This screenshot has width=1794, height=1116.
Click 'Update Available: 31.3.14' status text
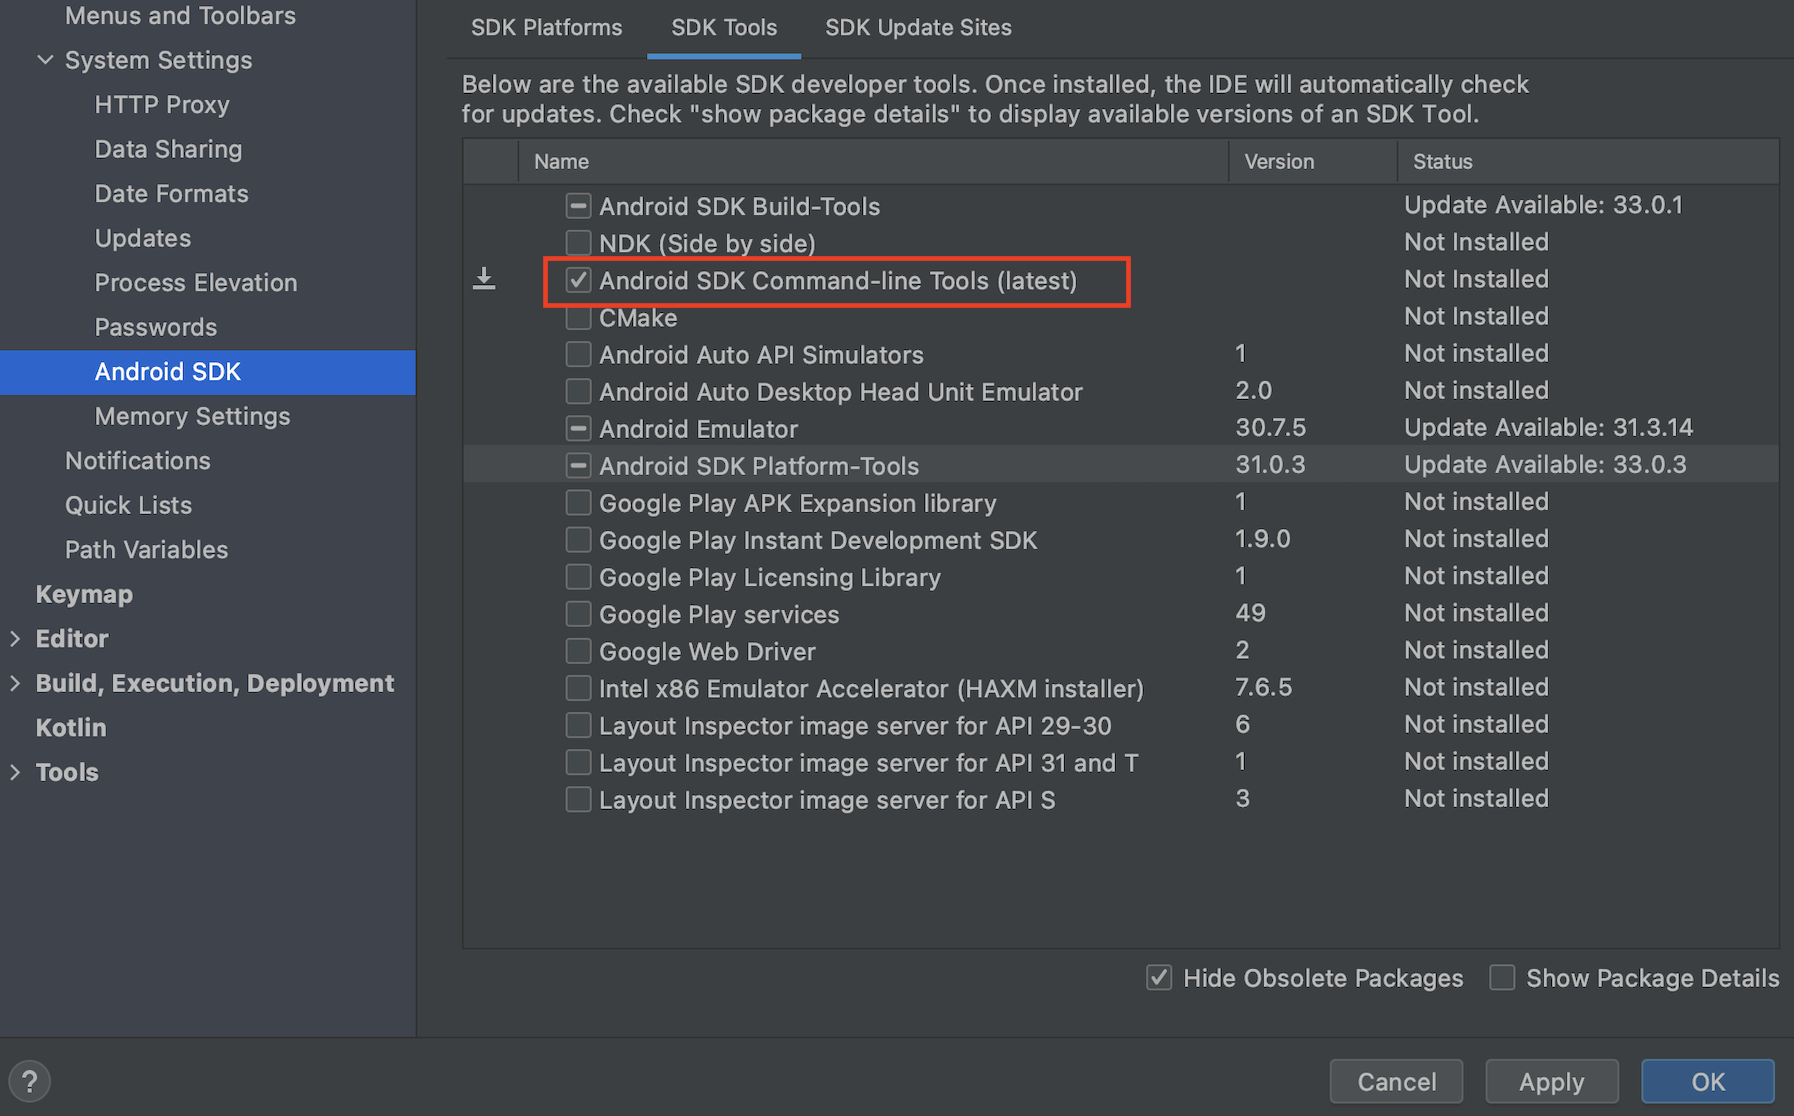[x=1548, y=427]
